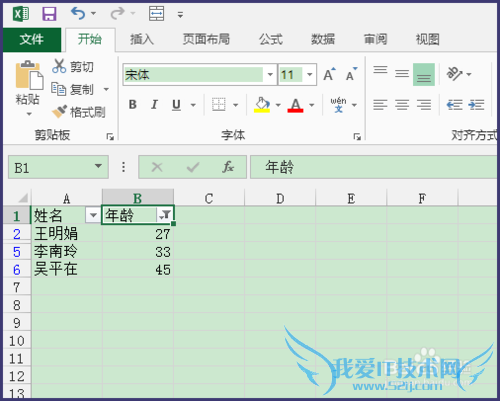Switch to the 开始 tab
This screenshot has width=500, height=401.
point(90,40)
